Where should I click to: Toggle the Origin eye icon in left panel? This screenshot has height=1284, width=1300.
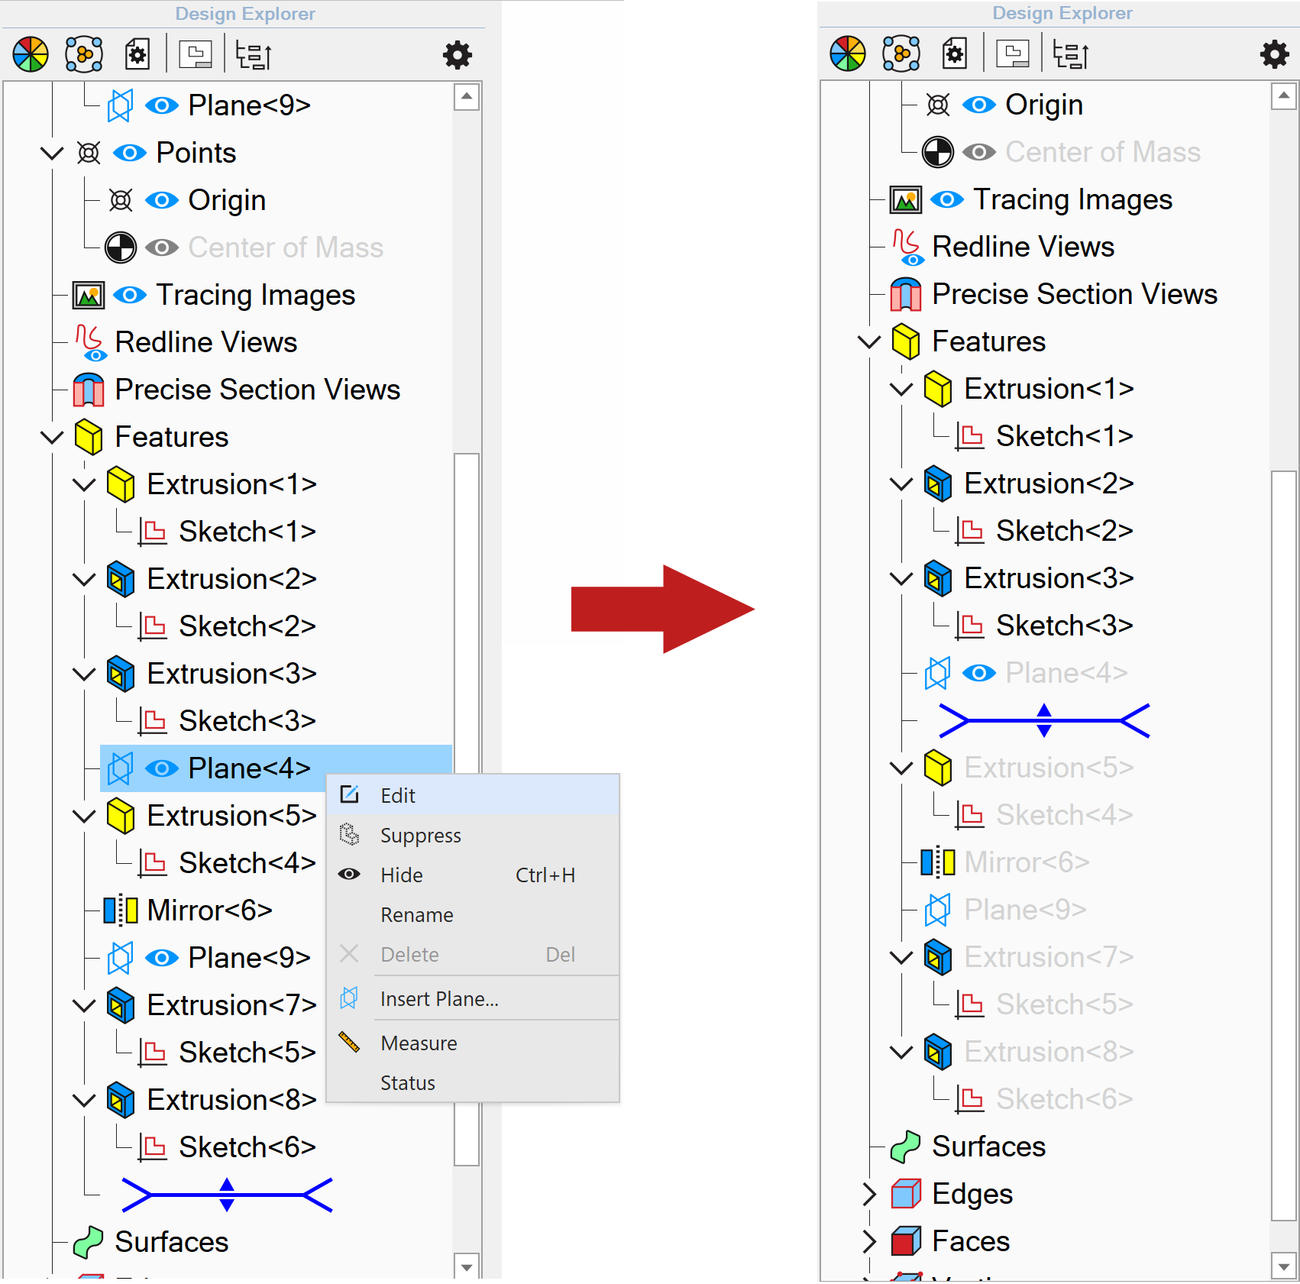coord(162,200)
